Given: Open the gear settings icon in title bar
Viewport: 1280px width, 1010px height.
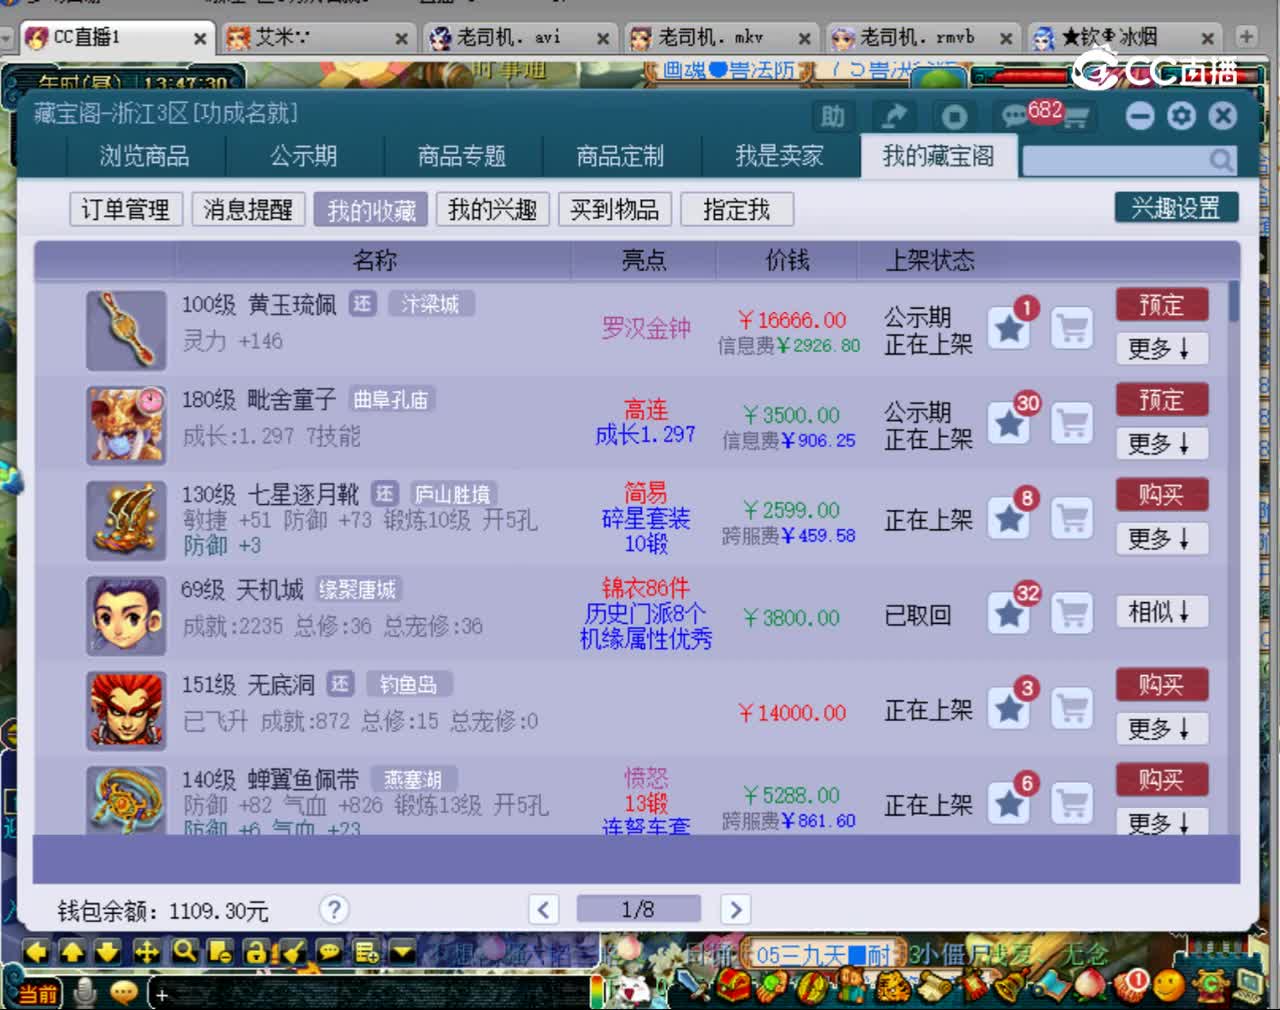Looking at the screenshot, I should (x=1181, y=116).
